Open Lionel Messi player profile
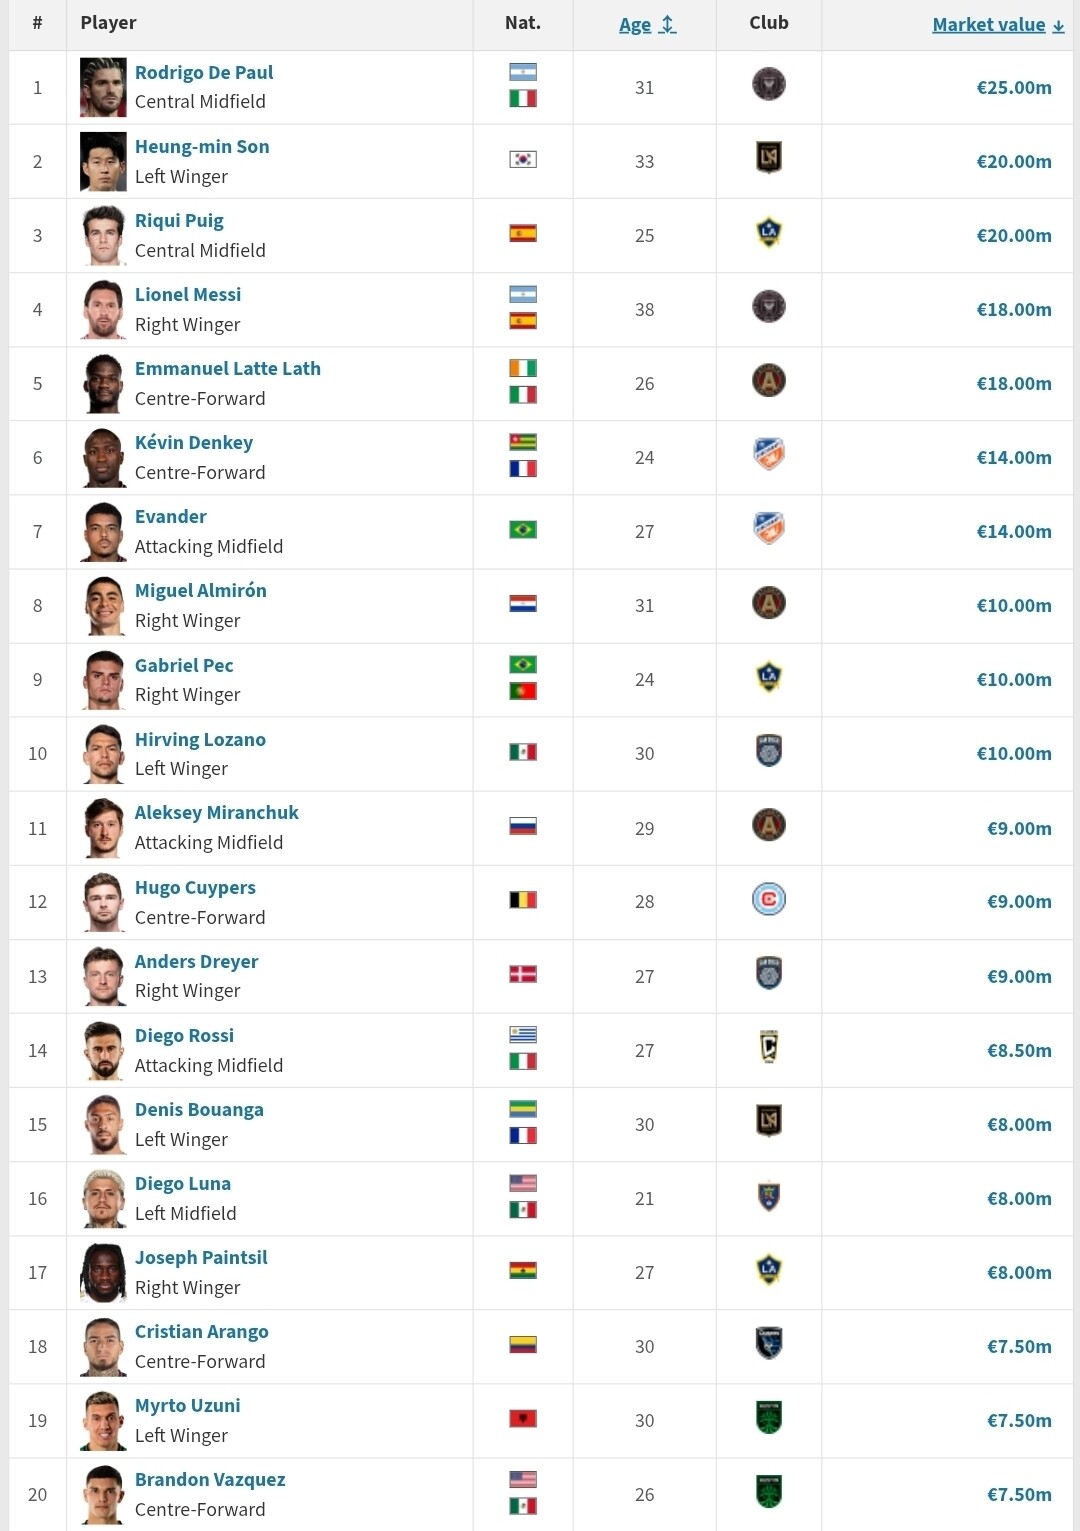Viewport: 1080px width, 1531px height. pyautogui.click(x=188, y=295)
